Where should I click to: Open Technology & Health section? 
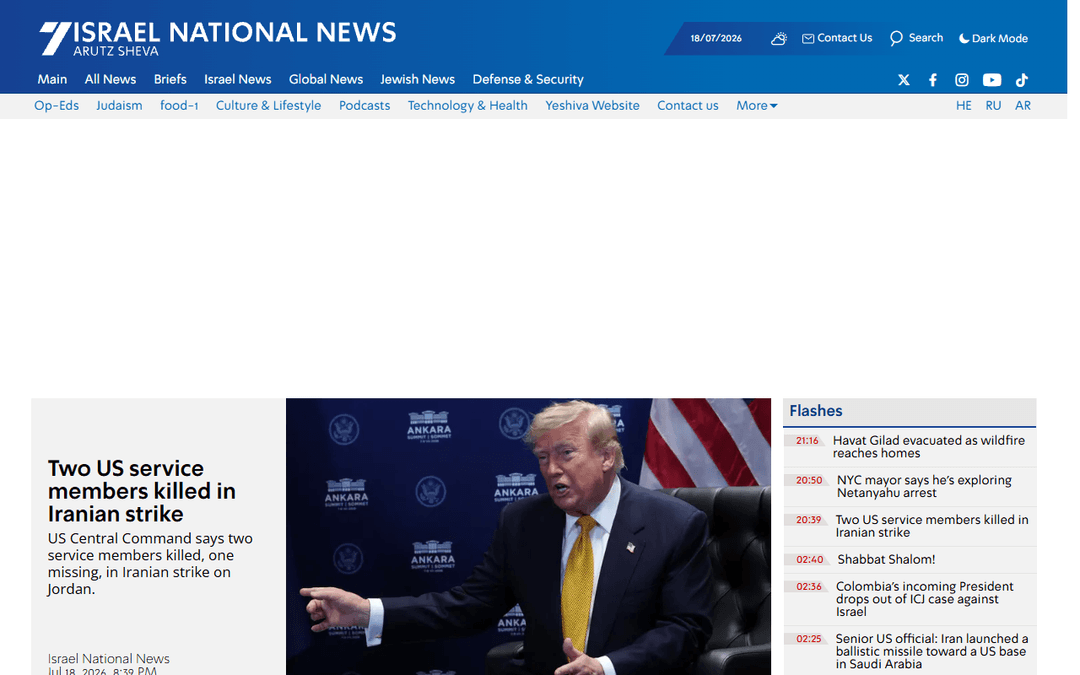point(468,105)
